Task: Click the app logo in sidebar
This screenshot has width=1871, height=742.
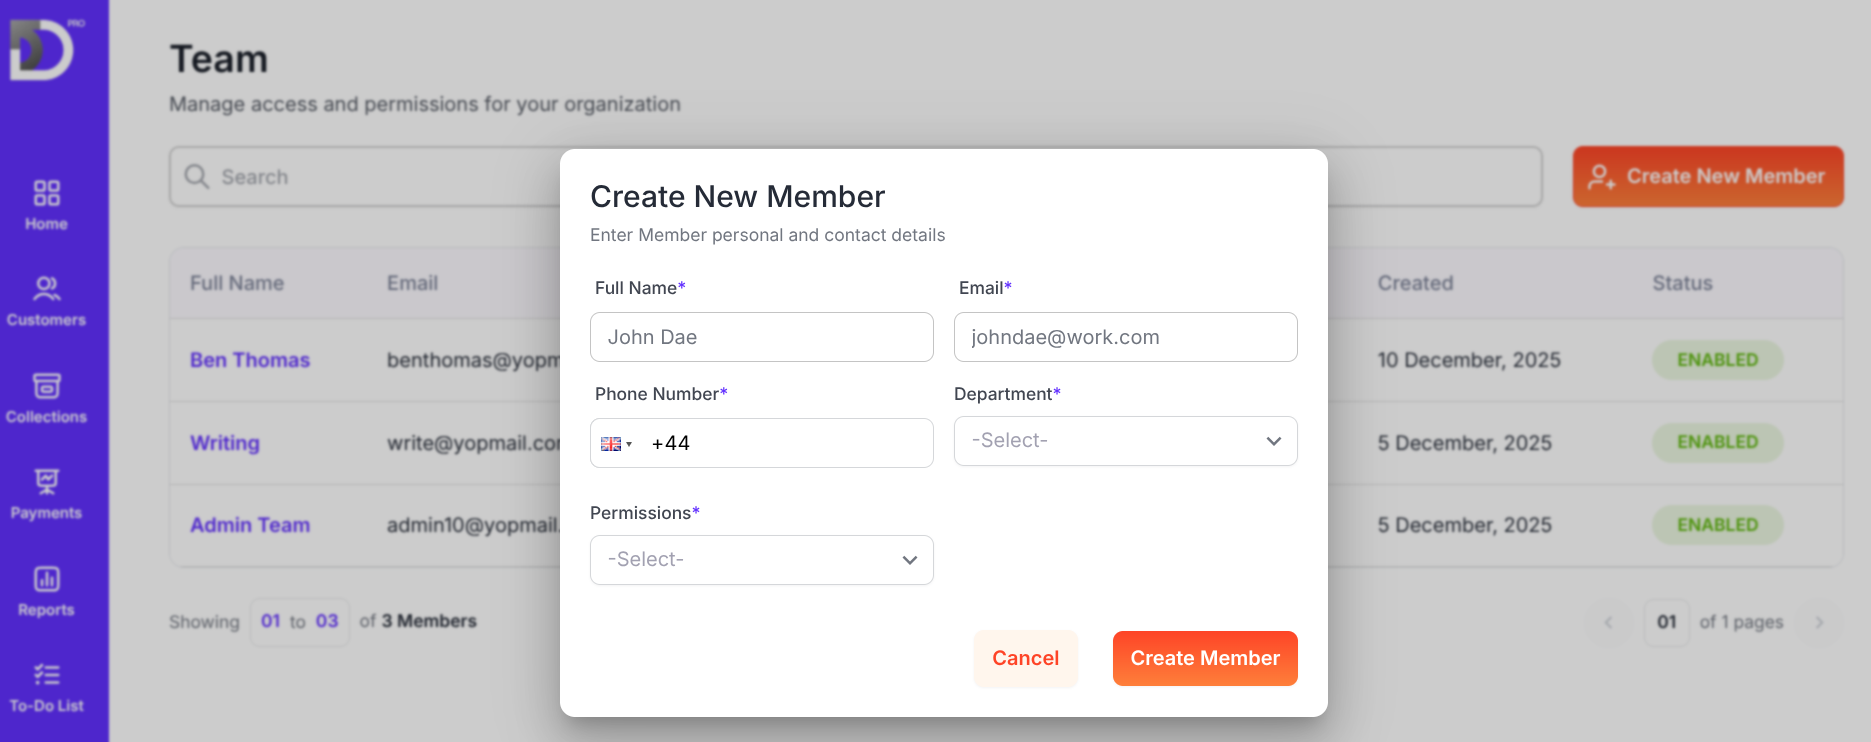Action: pos(42,49)
